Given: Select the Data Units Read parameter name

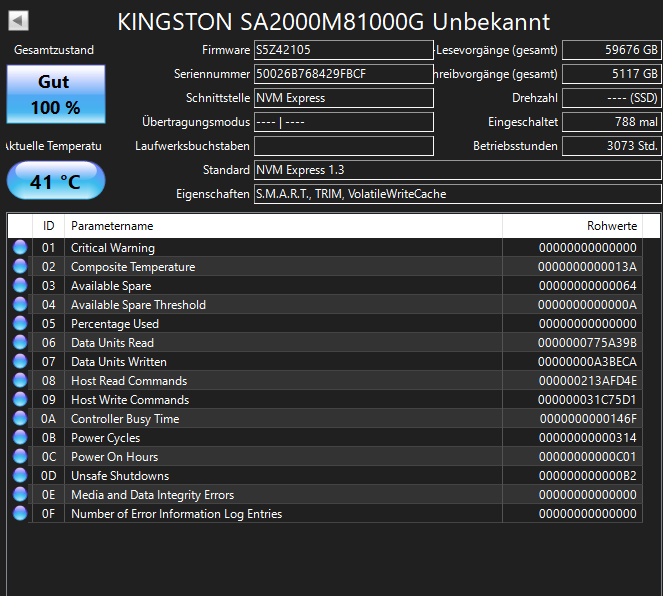Looking at the screenshot, I should point(112,343).
